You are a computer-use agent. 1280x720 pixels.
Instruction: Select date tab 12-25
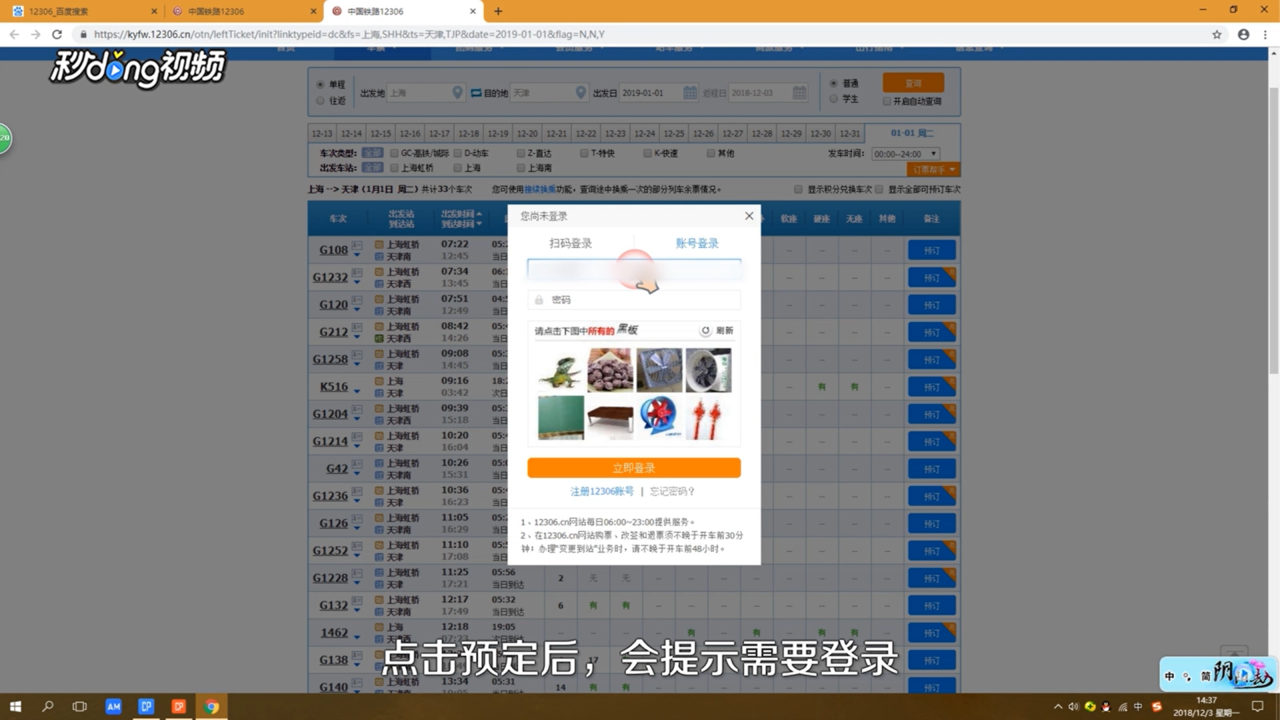(x=674, y=133)
